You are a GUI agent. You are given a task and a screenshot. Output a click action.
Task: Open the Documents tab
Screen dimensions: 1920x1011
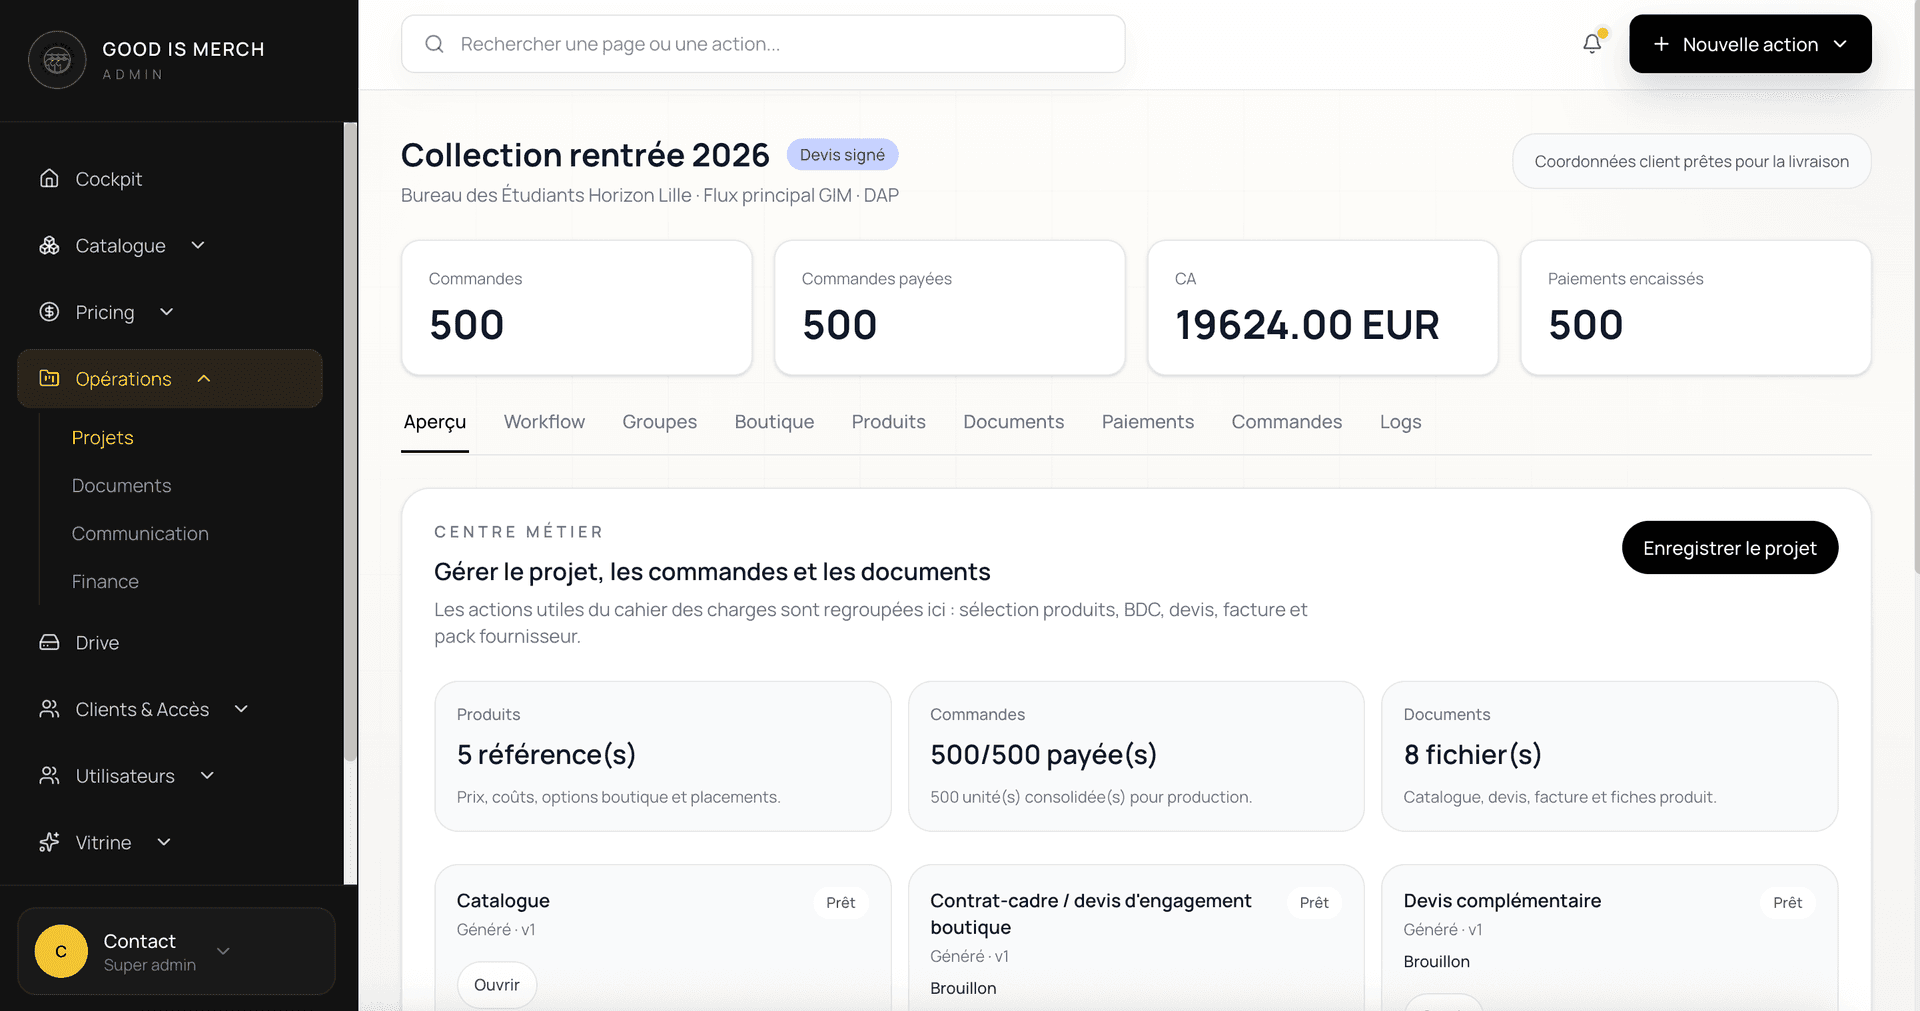pyautogui.click(x=1014, y=422)
